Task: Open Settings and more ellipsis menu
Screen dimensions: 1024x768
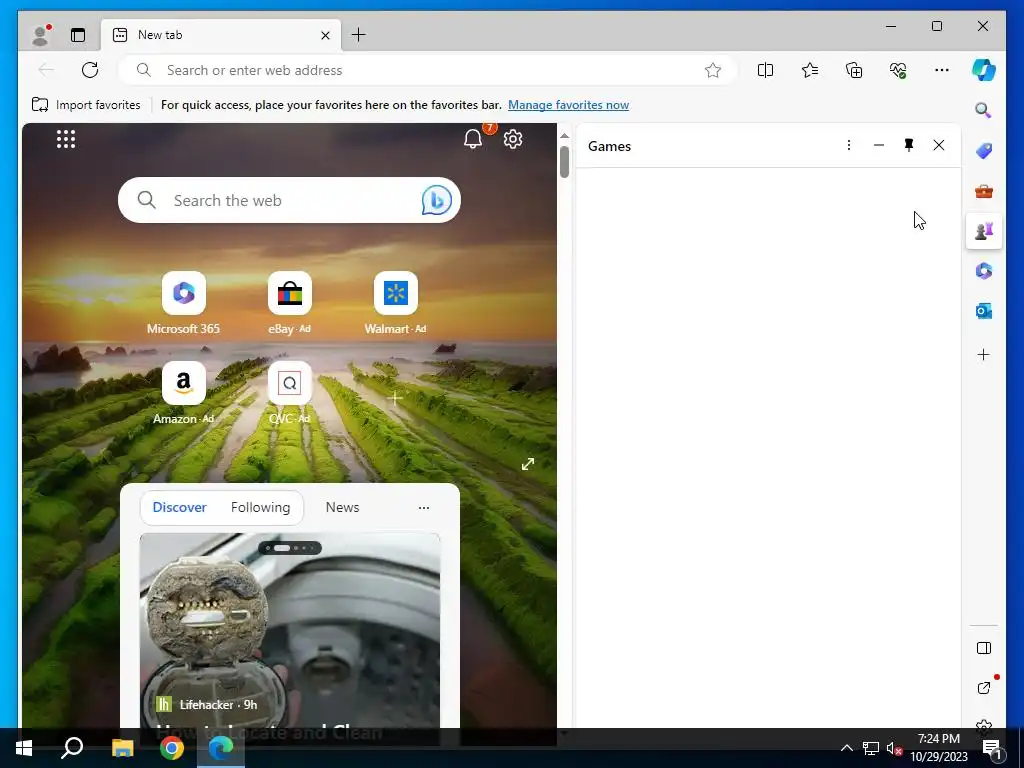Action: 942,70
